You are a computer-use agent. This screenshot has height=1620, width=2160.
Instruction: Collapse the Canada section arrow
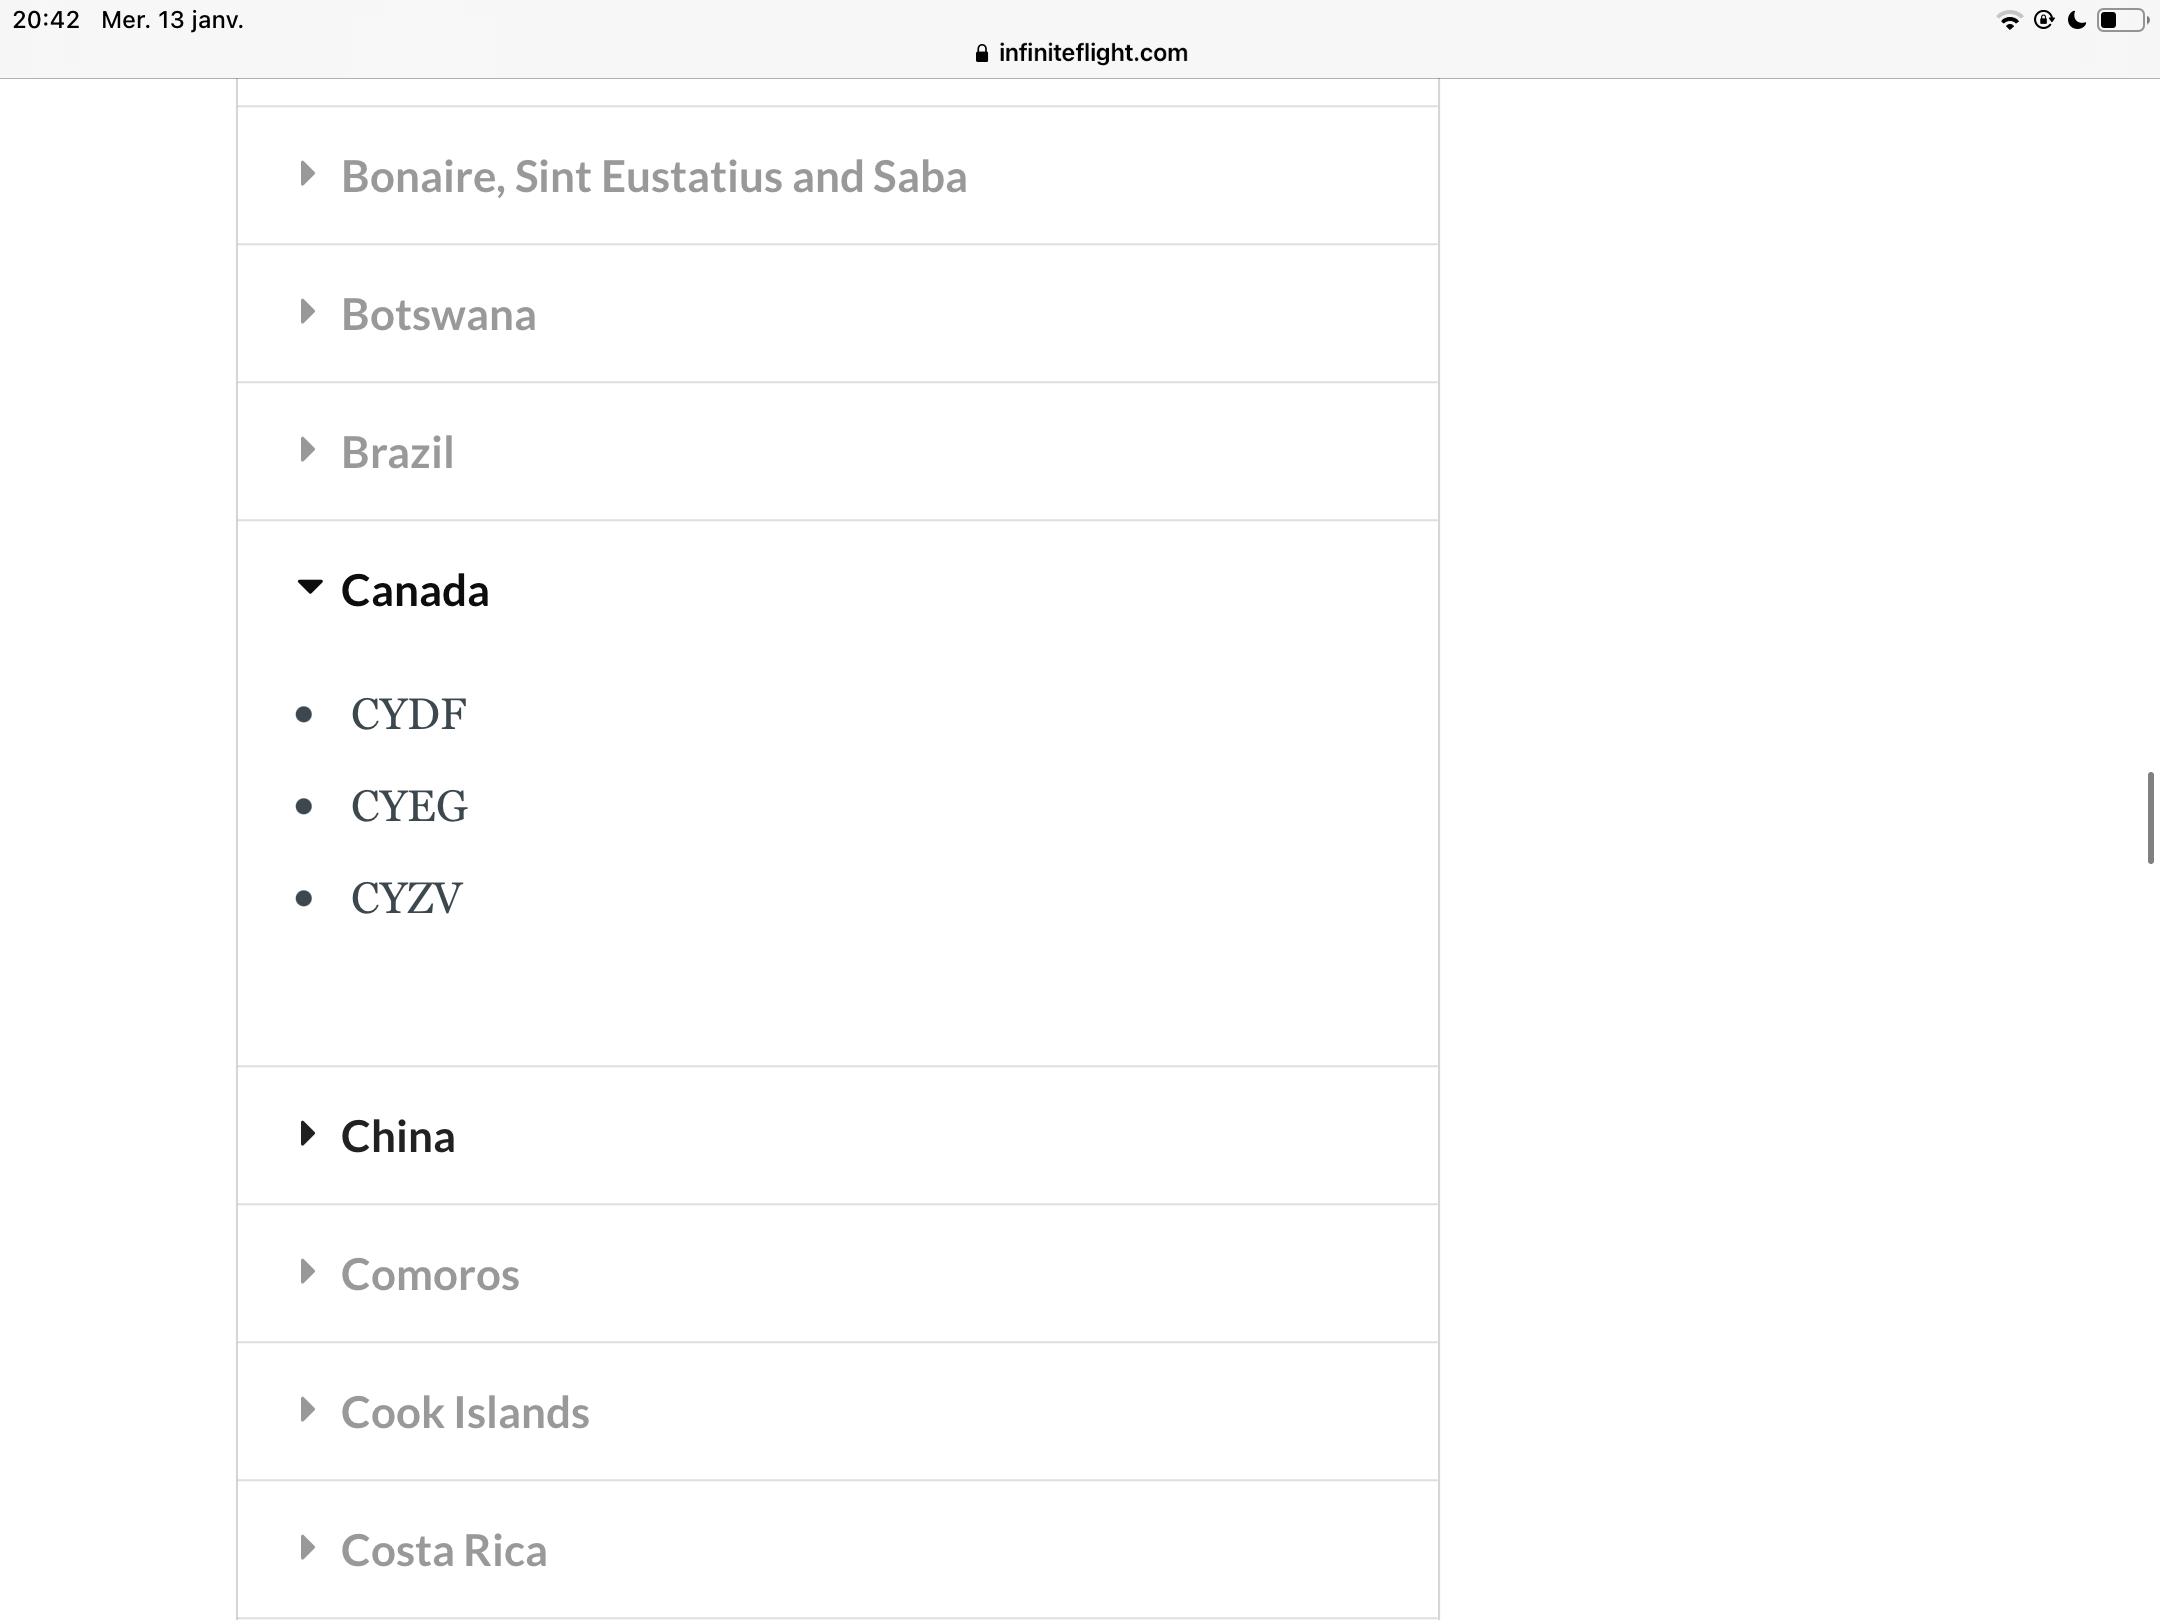click(310, 588)
